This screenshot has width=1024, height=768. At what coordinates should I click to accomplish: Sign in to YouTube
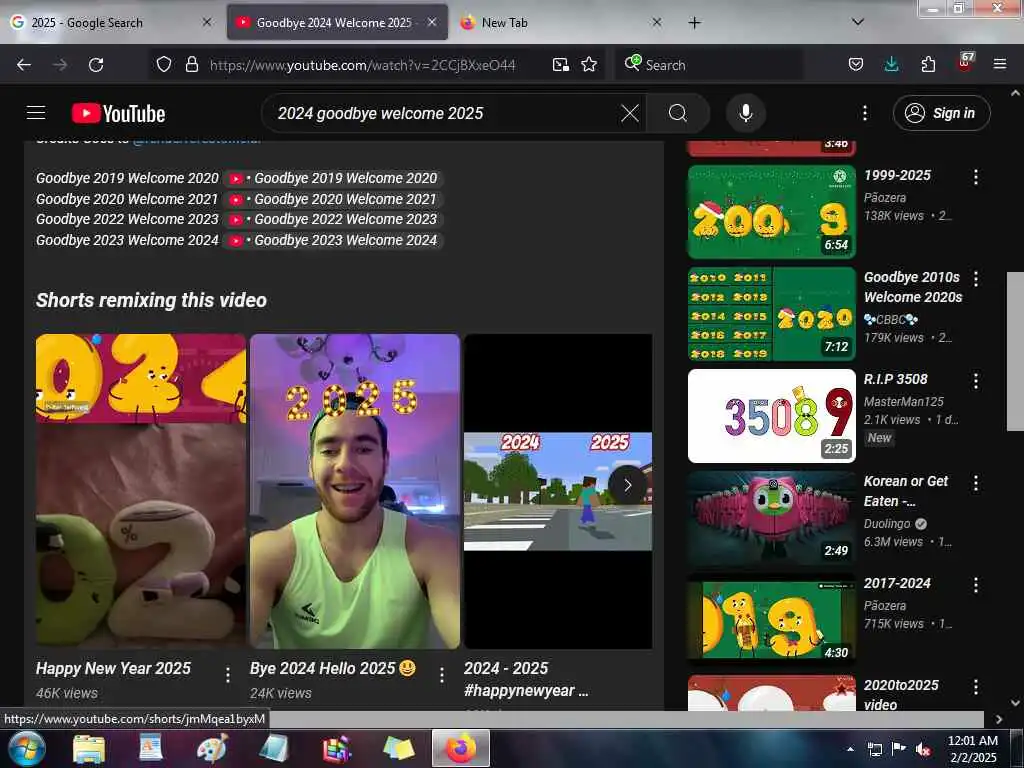pyautogui.click(x=941, y=114)
